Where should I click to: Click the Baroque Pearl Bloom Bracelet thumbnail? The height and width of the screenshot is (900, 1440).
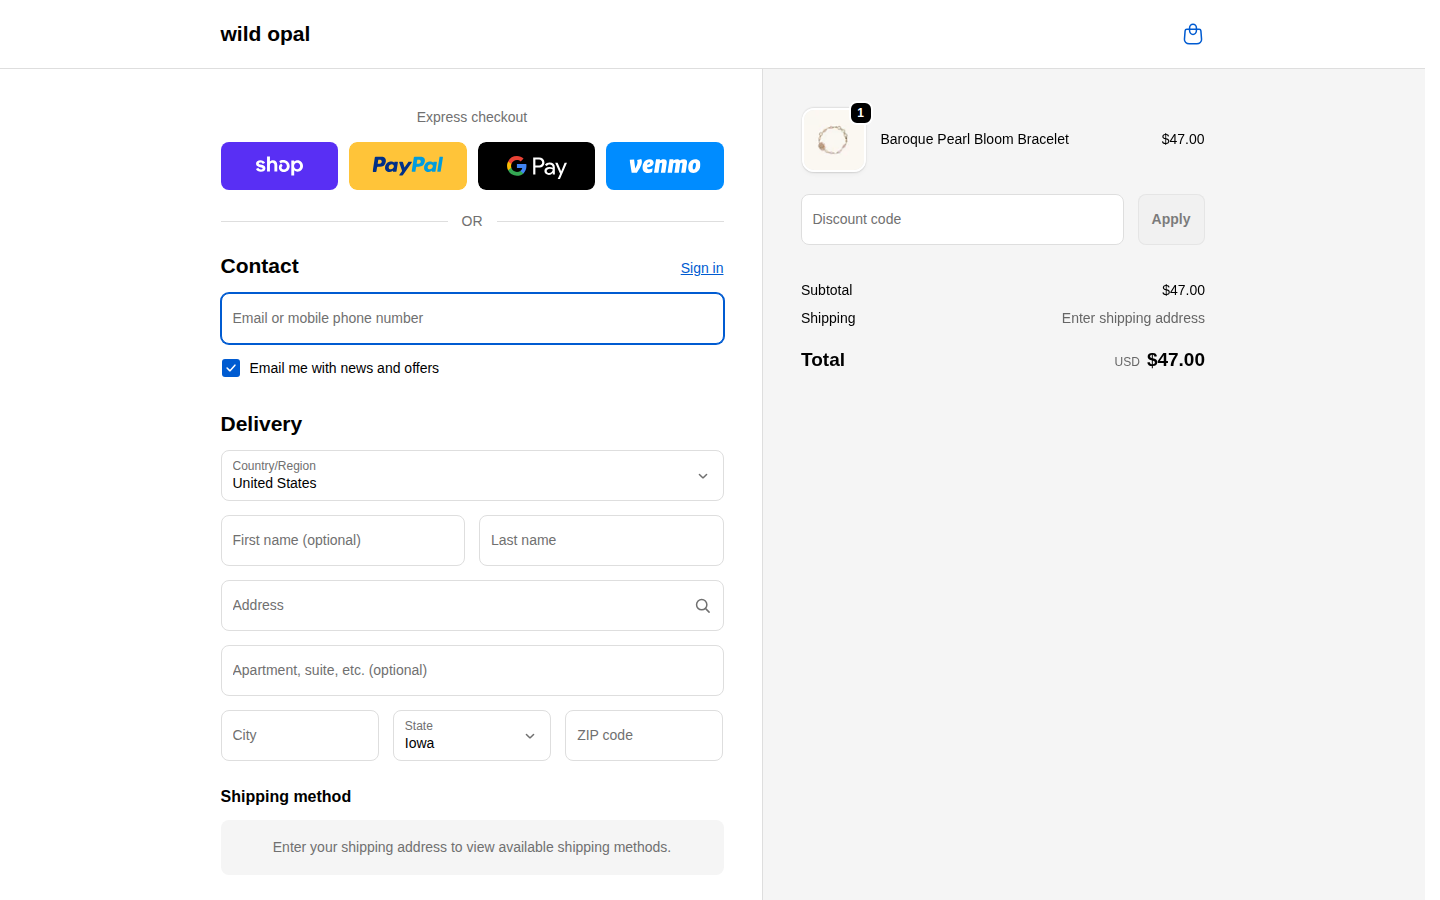point(834,140)
